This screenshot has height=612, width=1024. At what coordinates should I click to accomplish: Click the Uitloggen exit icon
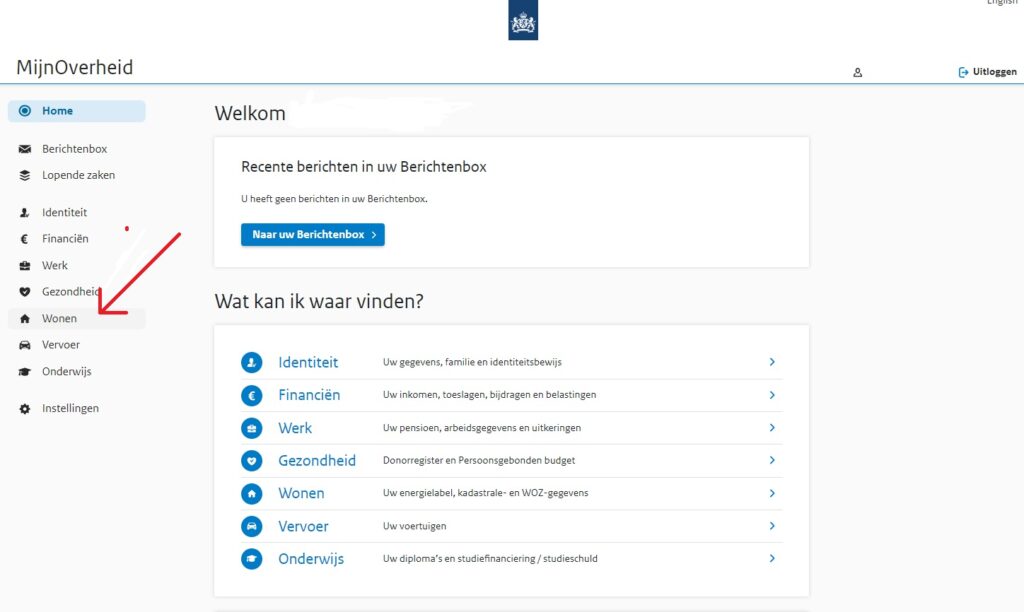(x=963, y=72)
